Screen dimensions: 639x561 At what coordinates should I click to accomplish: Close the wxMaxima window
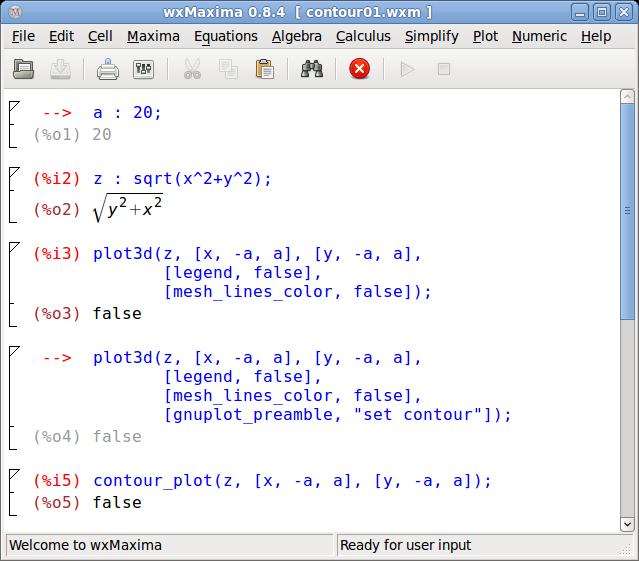pos(624,12)
